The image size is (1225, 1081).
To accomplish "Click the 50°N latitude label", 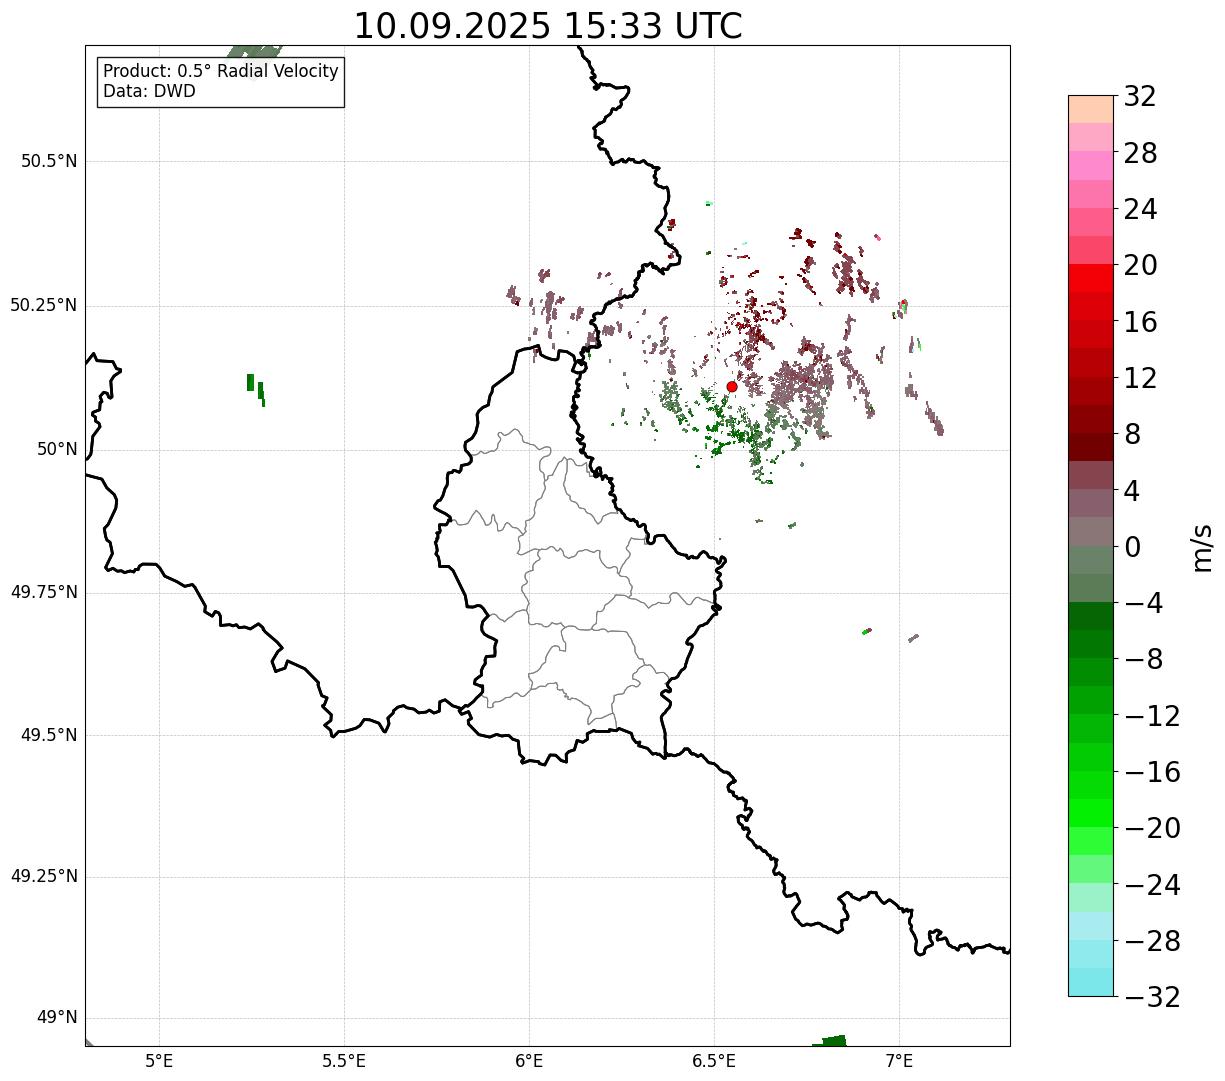I will [57, 449].
